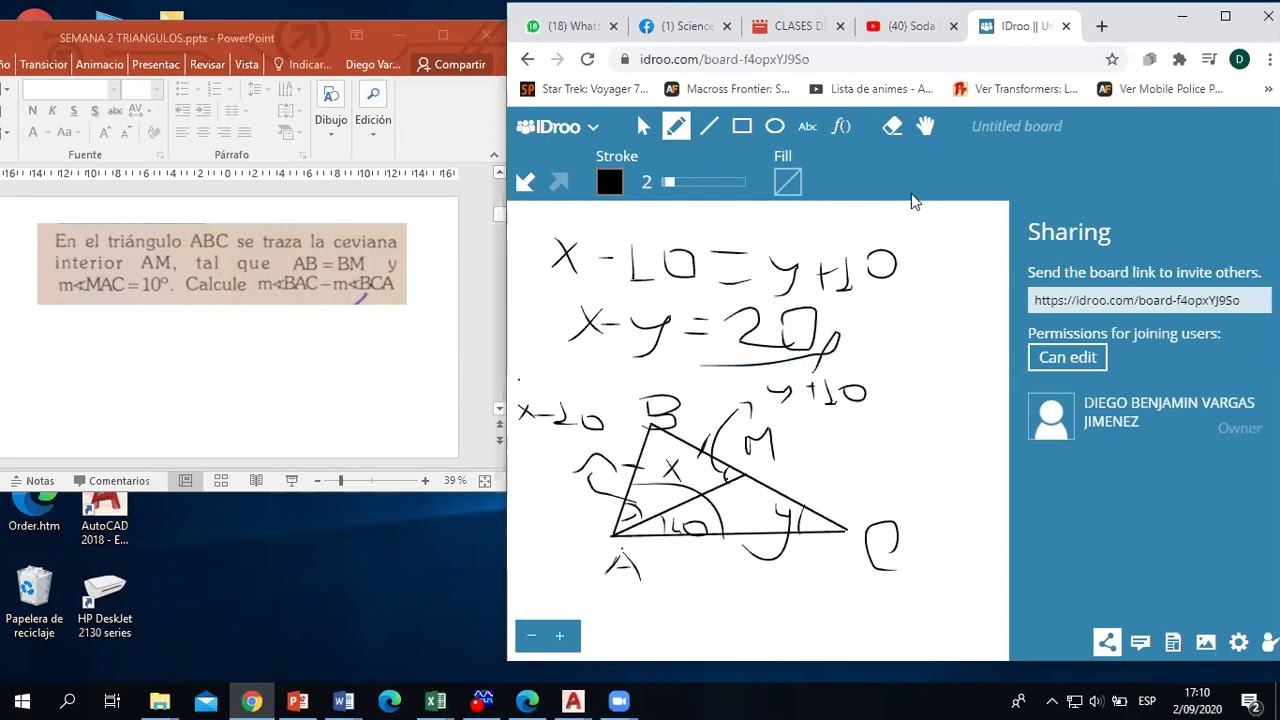Open Animaciones ribbon tab
1280x720 pixels.
(x=100, y=64)
